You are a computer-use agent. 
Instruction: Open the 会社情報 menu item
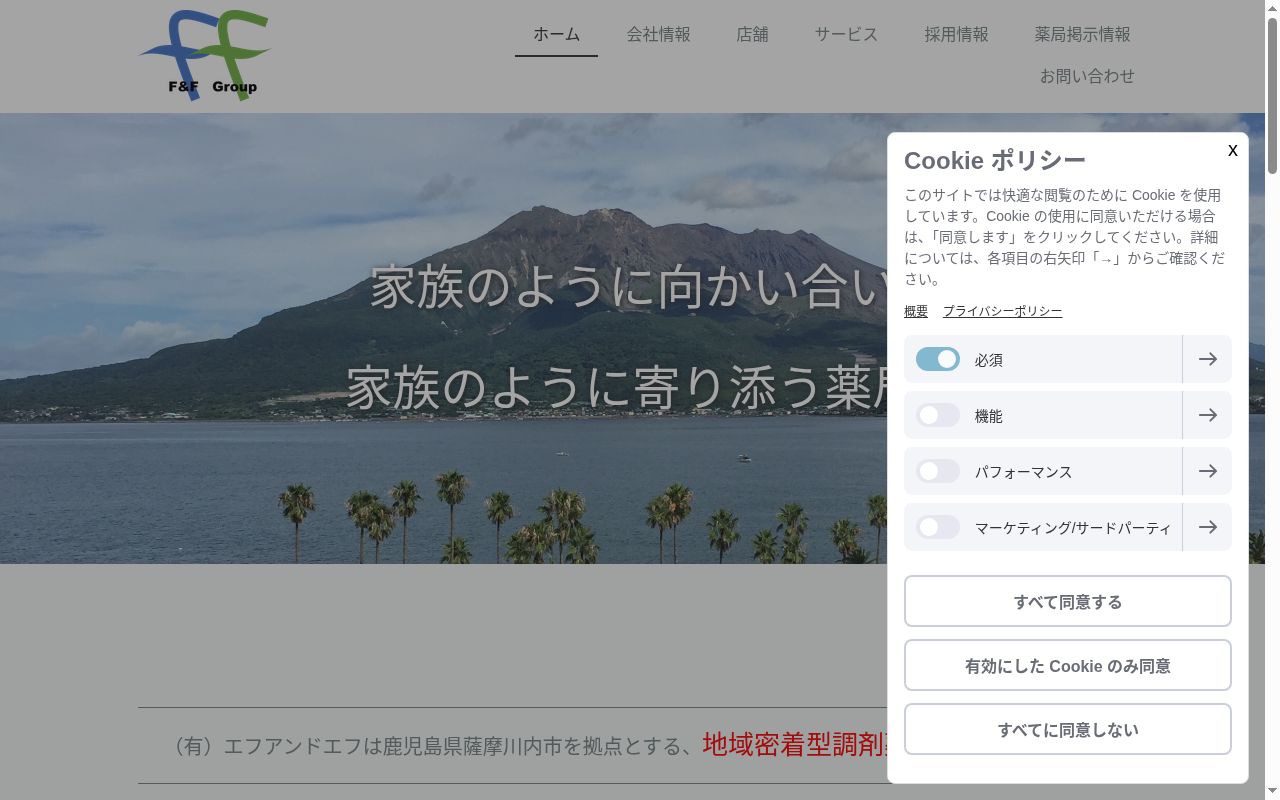658,34
